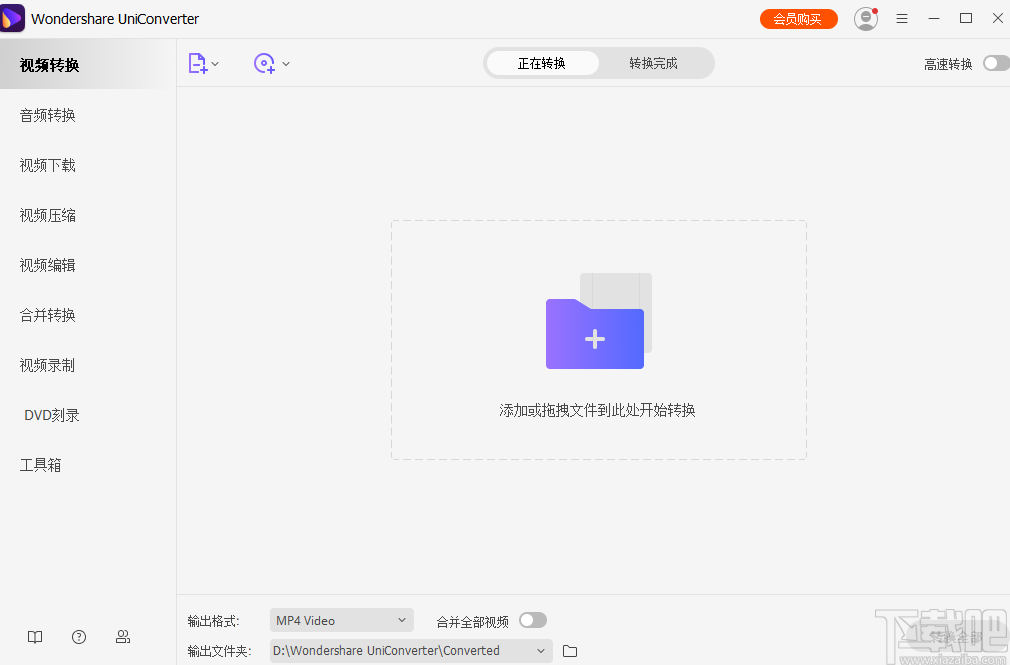Click 会员购买 purchase membership button

[x=798, y=18]
